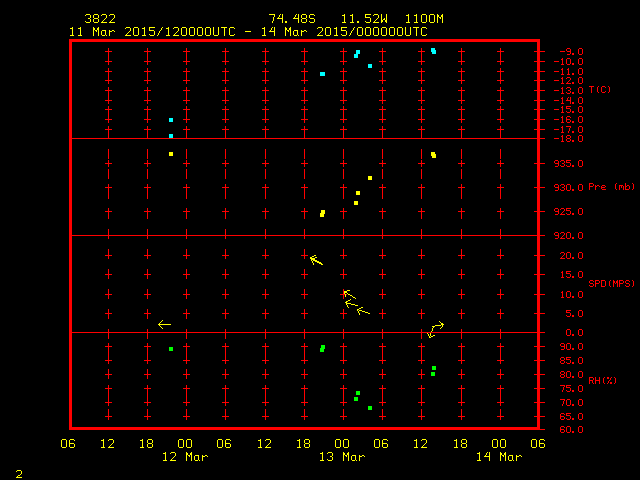The image size is (640, 480).
Task: Select the topmost wind arrow near 20 MPS
Action: click(x=316, y=260)
